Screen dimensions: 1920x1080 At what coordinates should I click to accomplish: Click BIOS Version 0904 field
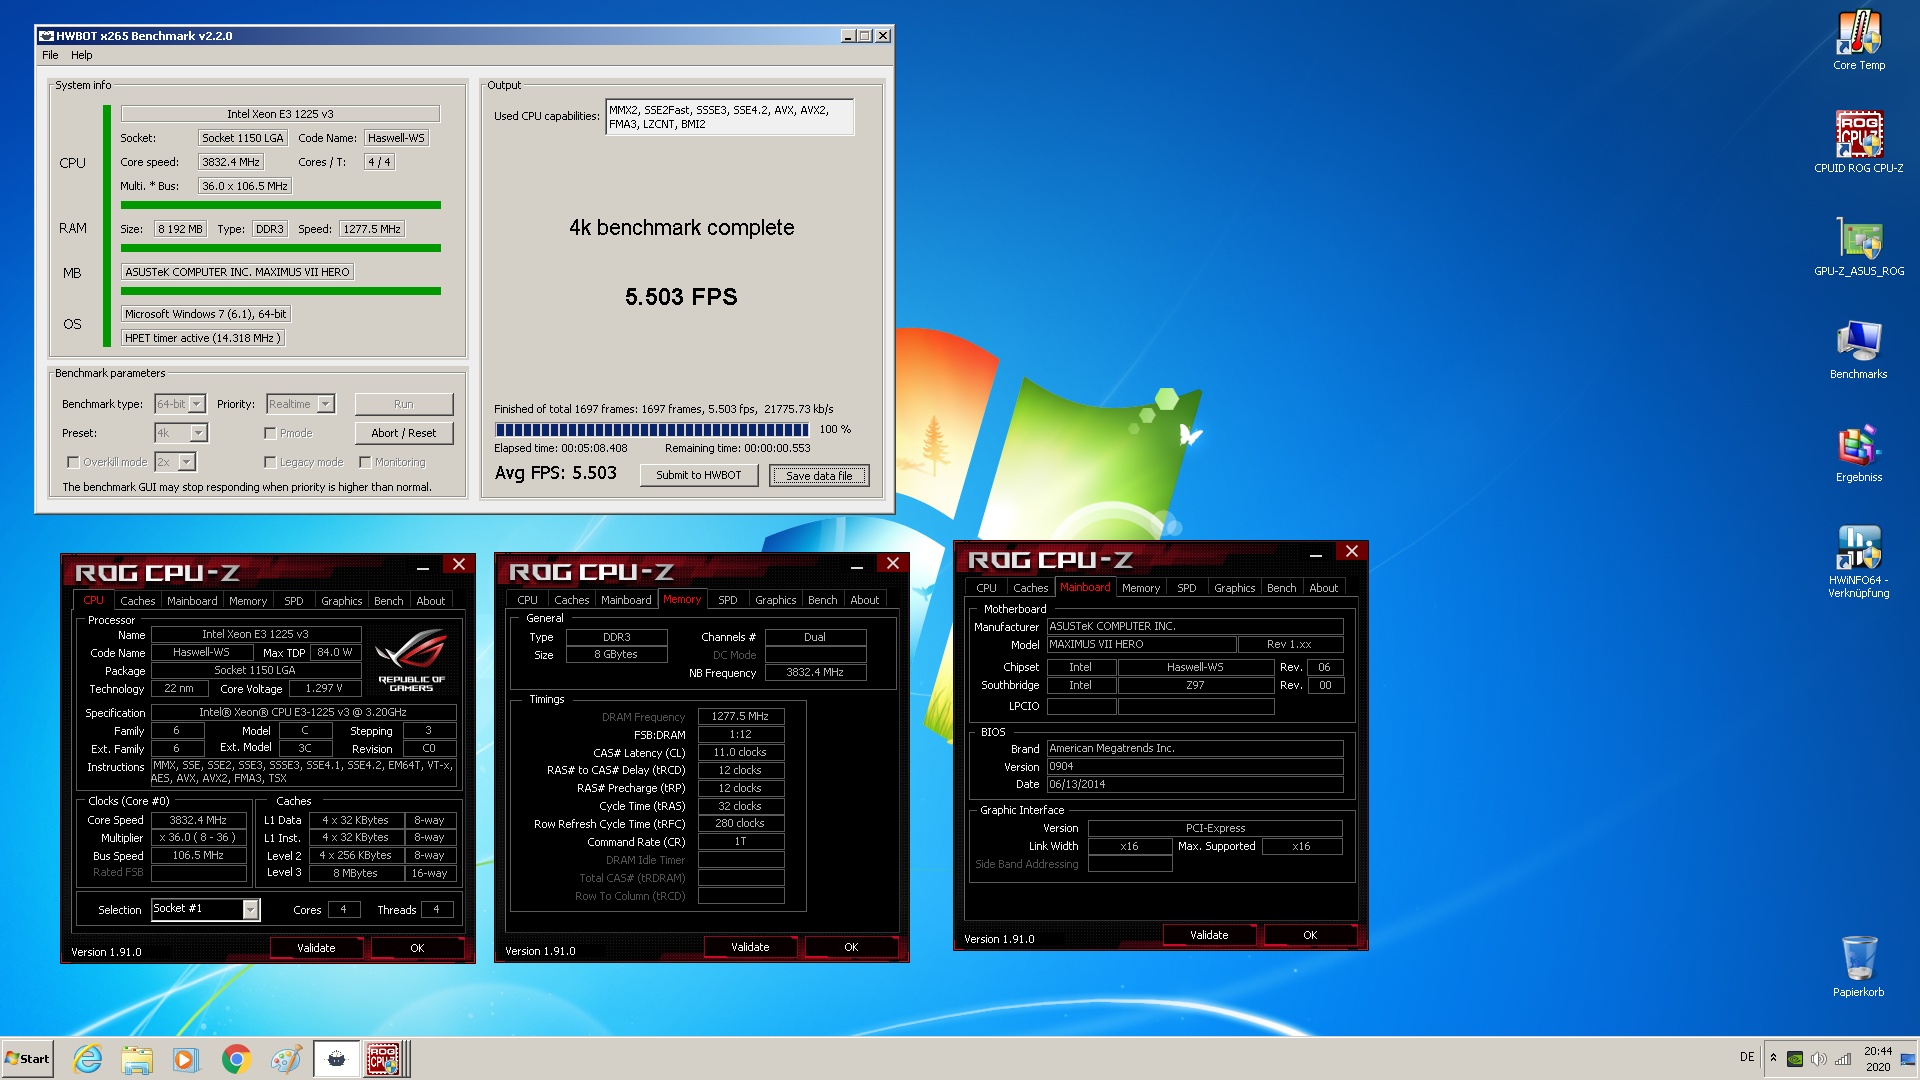click(1194, 766)
